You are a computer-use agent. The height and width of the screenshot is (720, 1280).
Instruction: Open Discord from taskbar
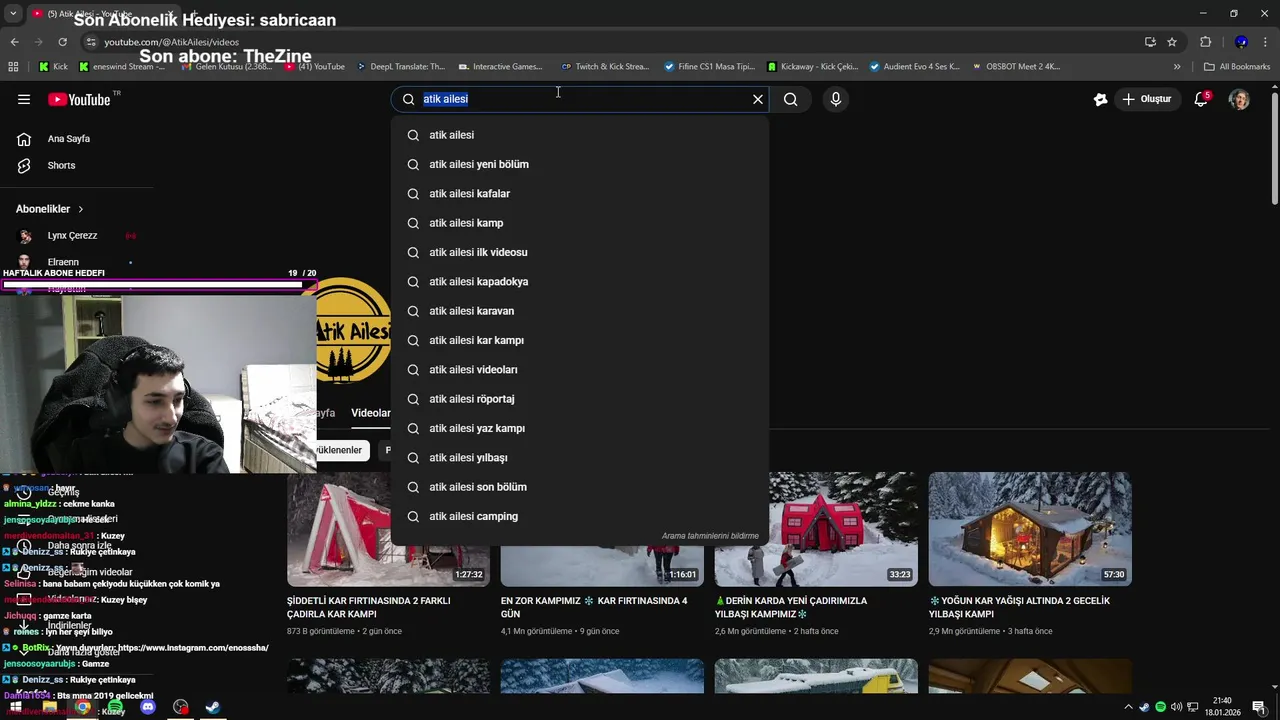[148, 707]
